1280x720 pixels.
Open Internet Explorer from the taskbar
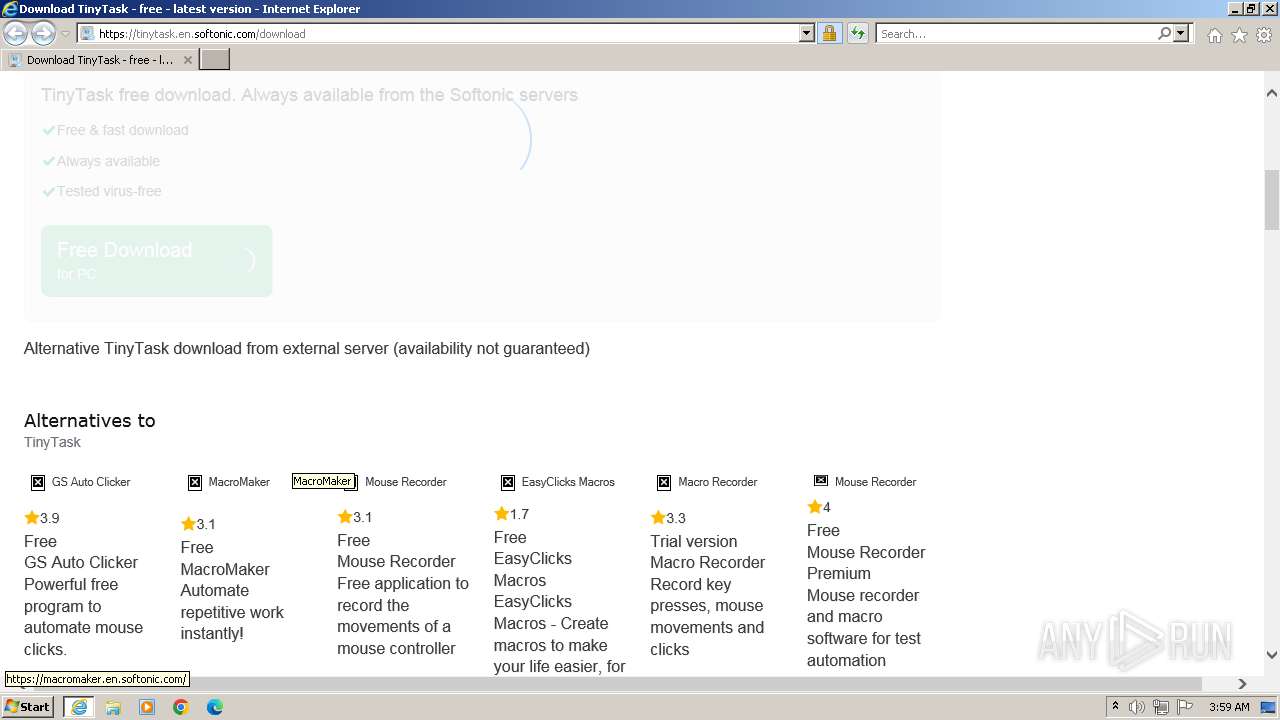pos(79,707)
